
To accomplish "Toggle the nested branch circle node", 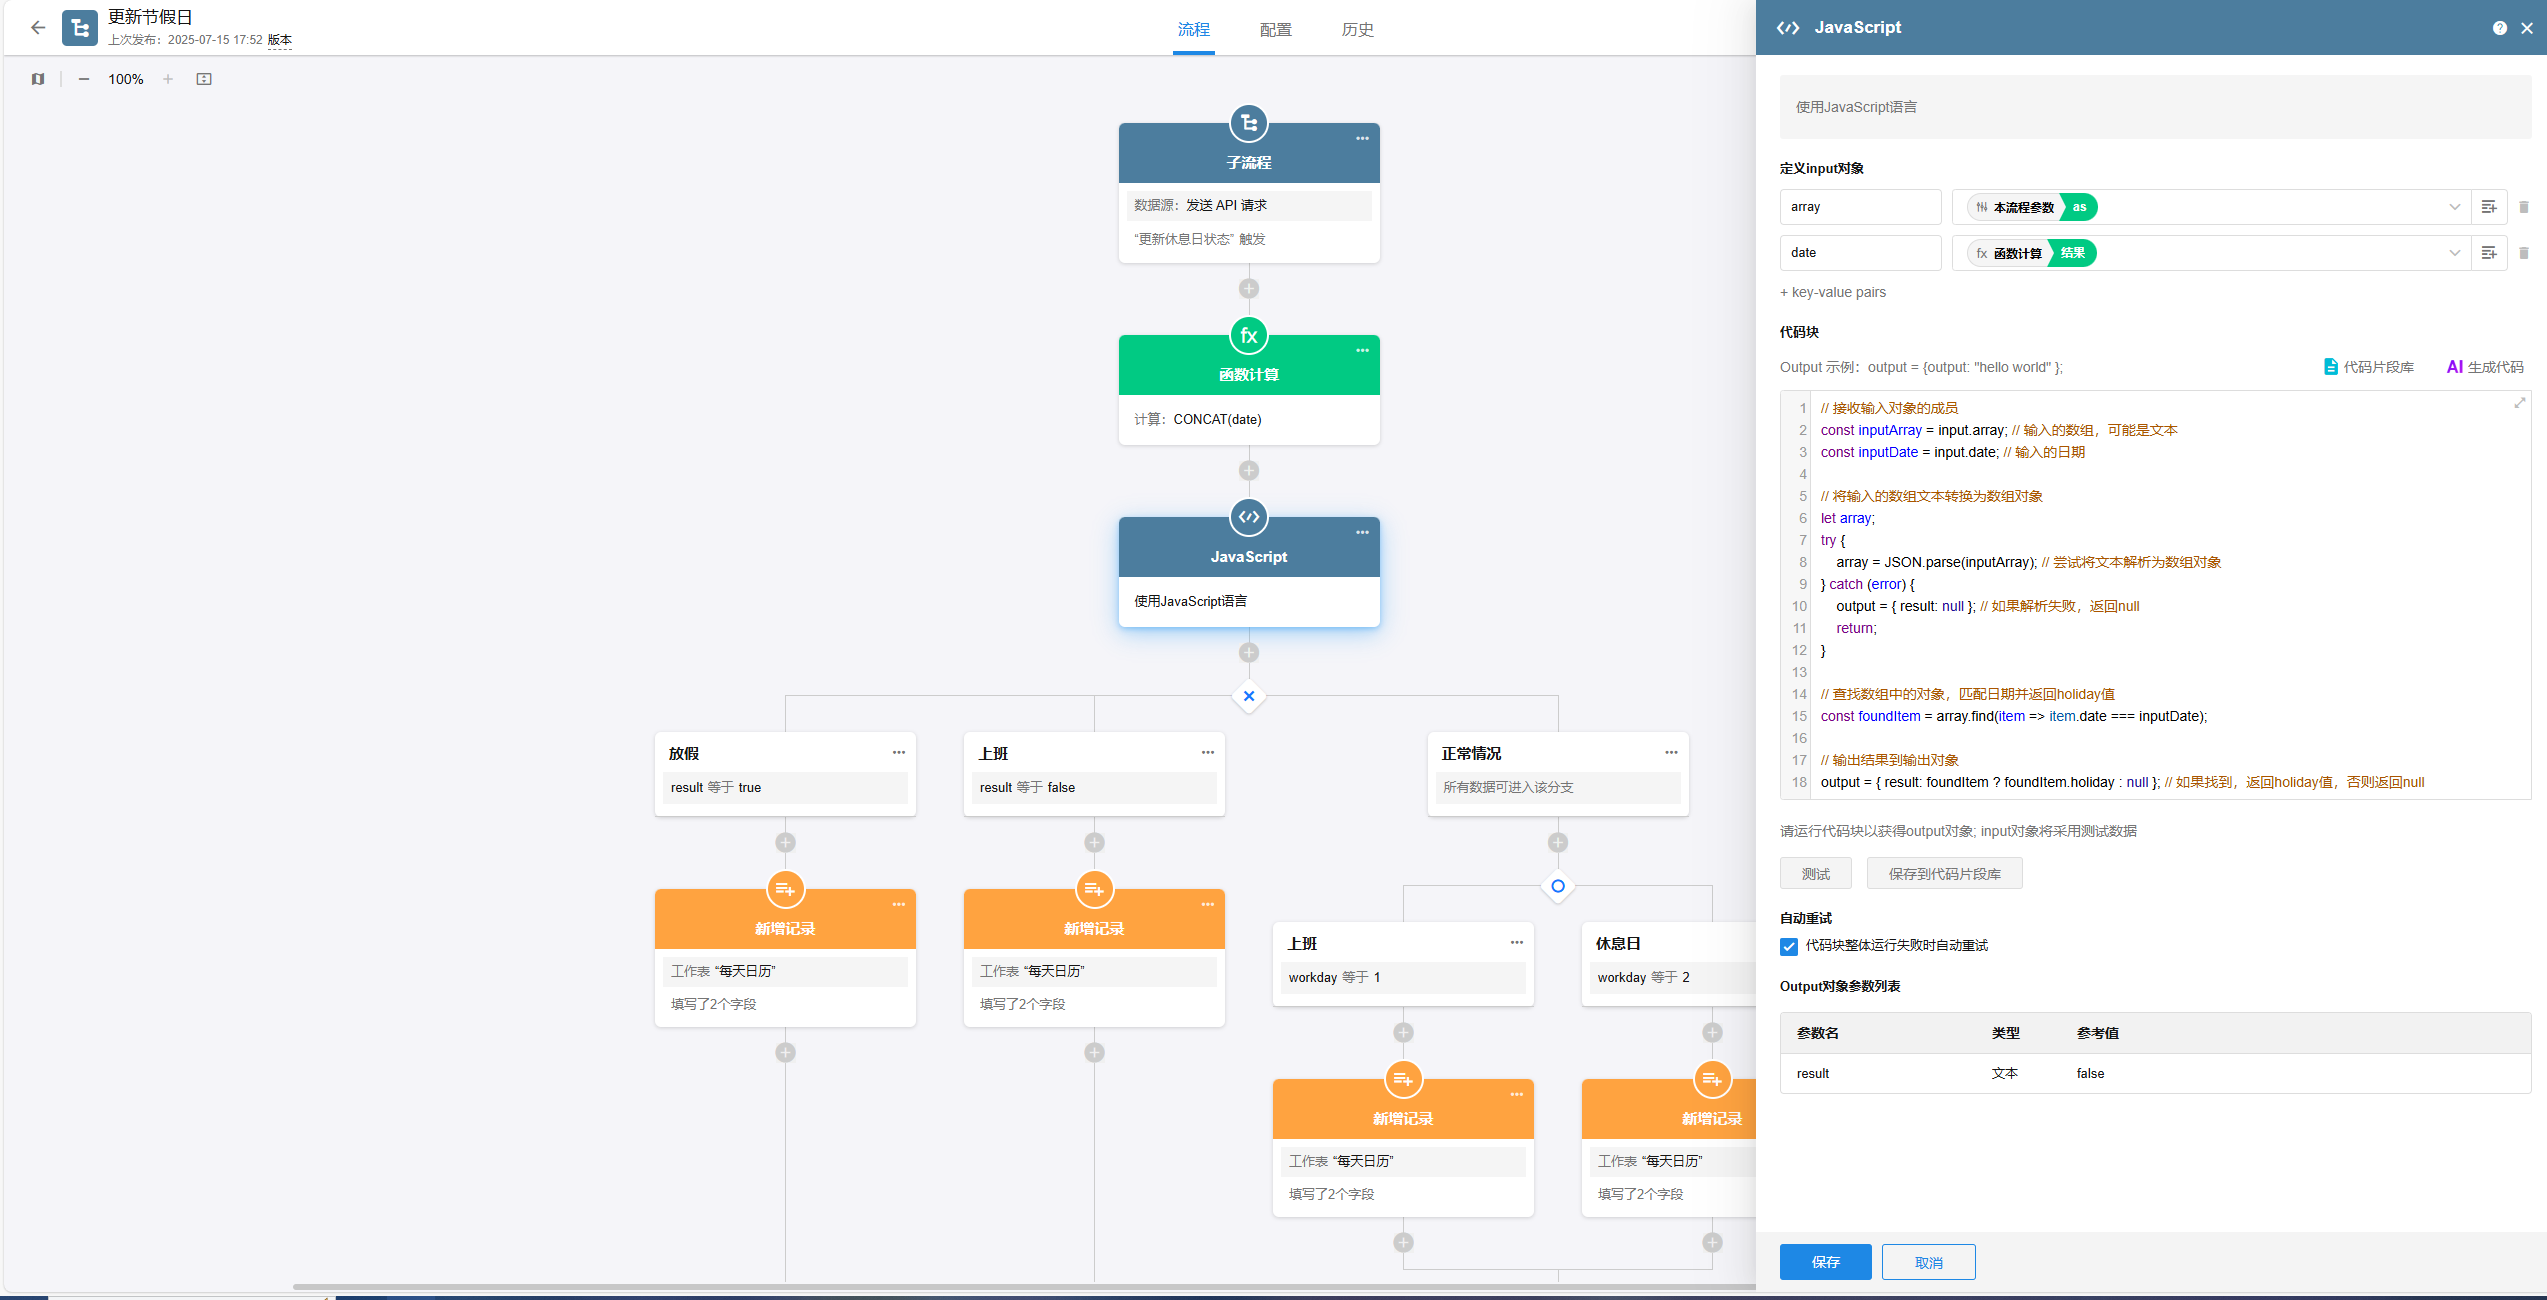I will click(1557, 886).
